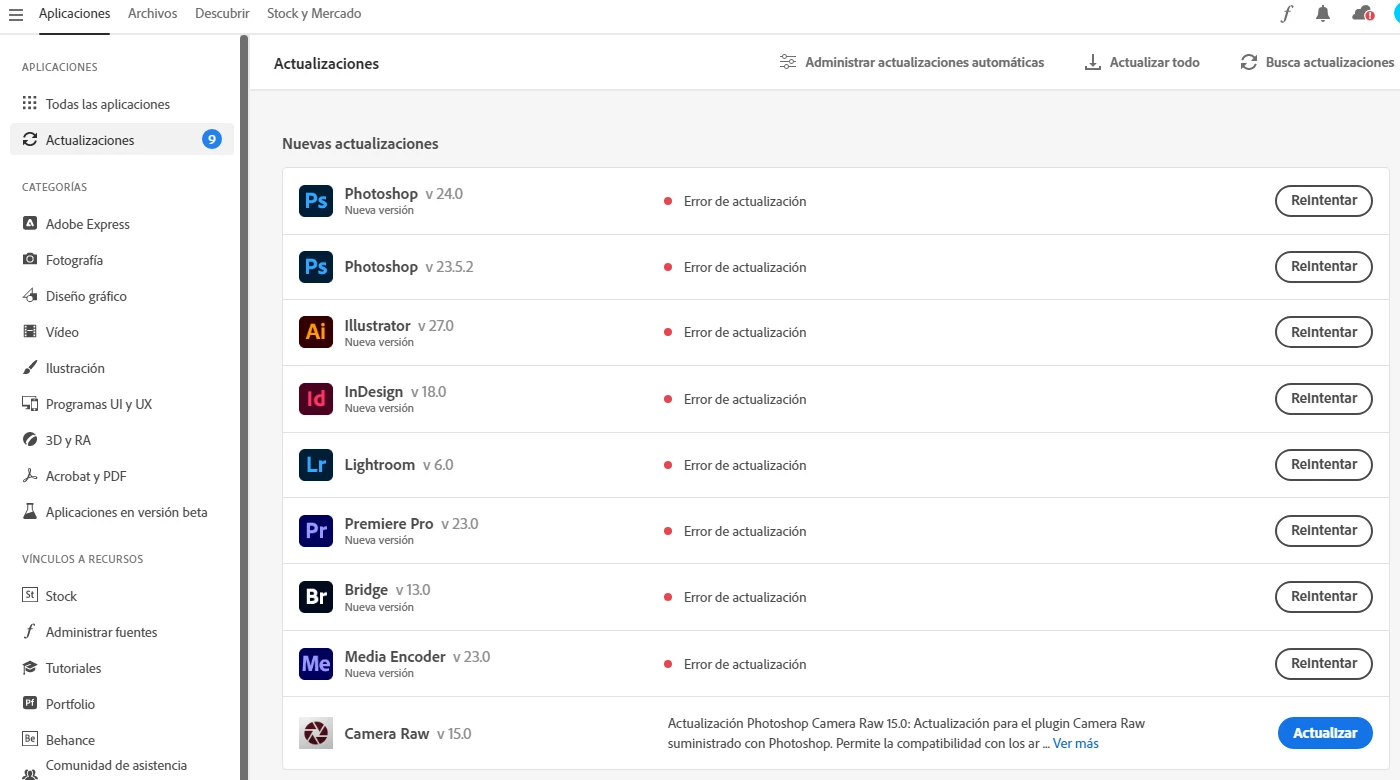Open the Ver más link
This screenshot has width=1400, height=780.
click(1076, 743)
